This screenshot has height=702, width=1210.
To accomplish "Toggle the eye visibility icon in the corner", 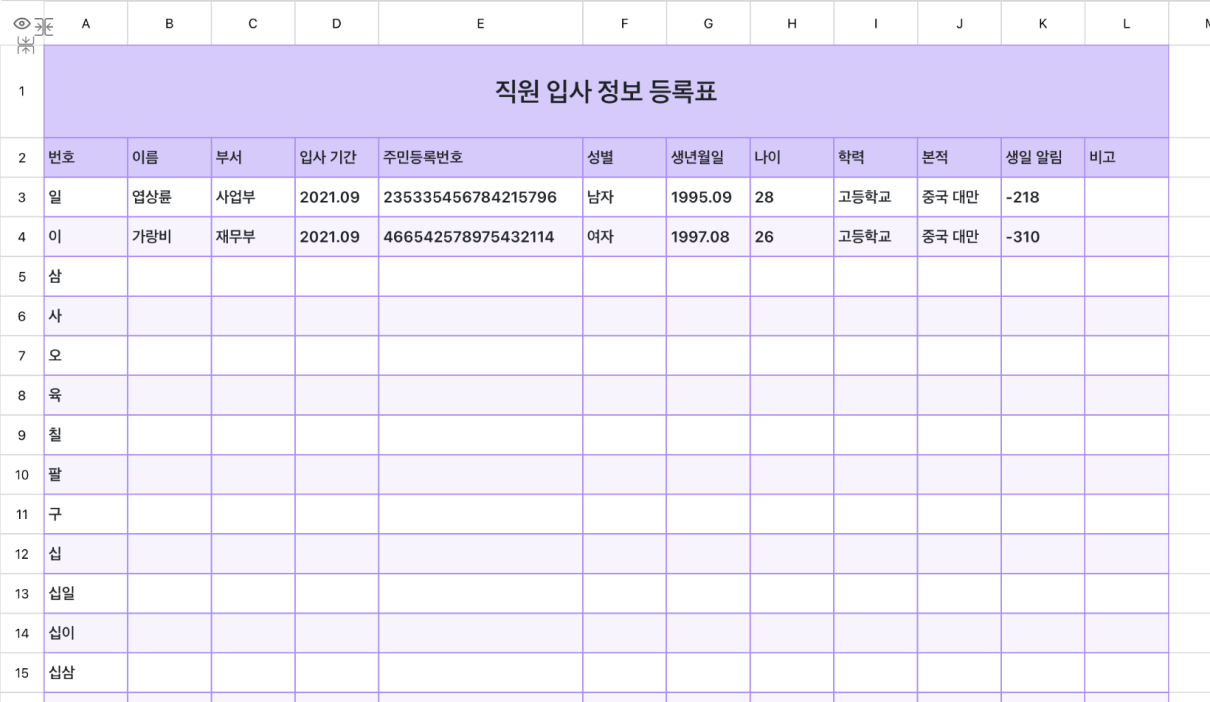I will (x=21, y=24).
